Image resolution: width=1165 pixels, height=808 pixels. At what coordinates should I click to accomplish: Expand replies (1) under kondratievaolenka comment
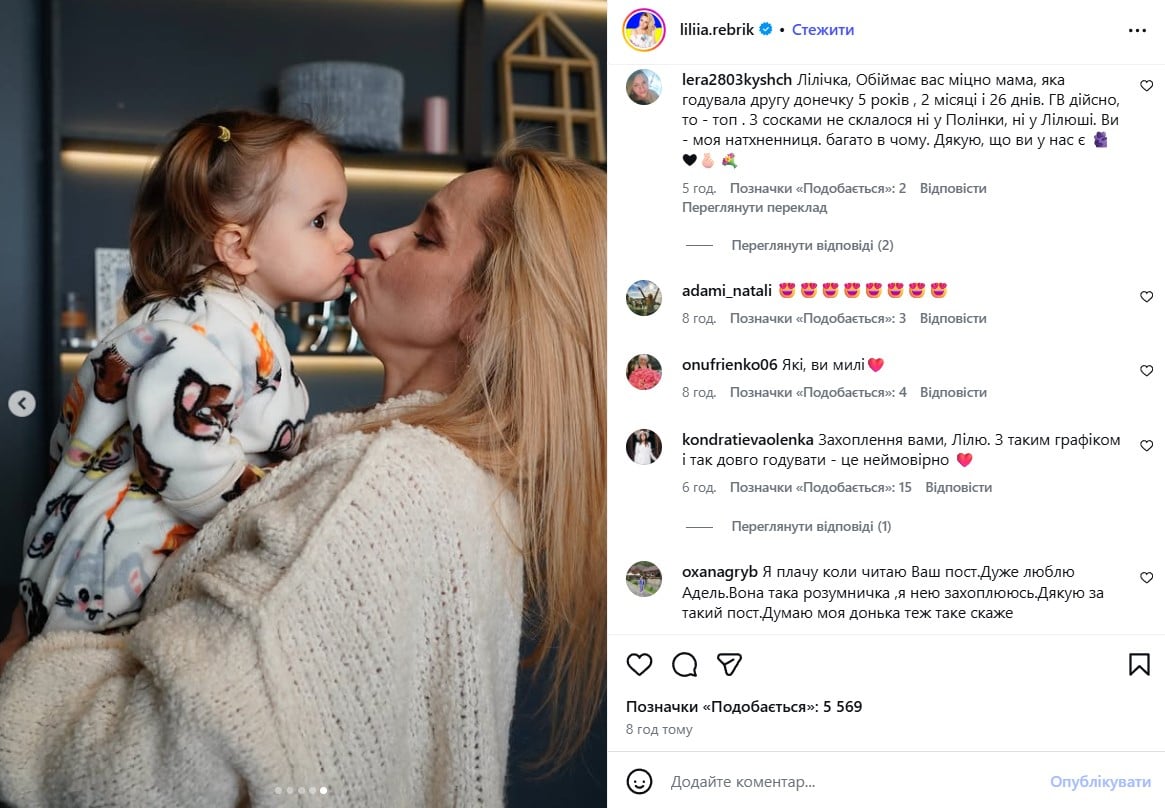pos(811,526)
